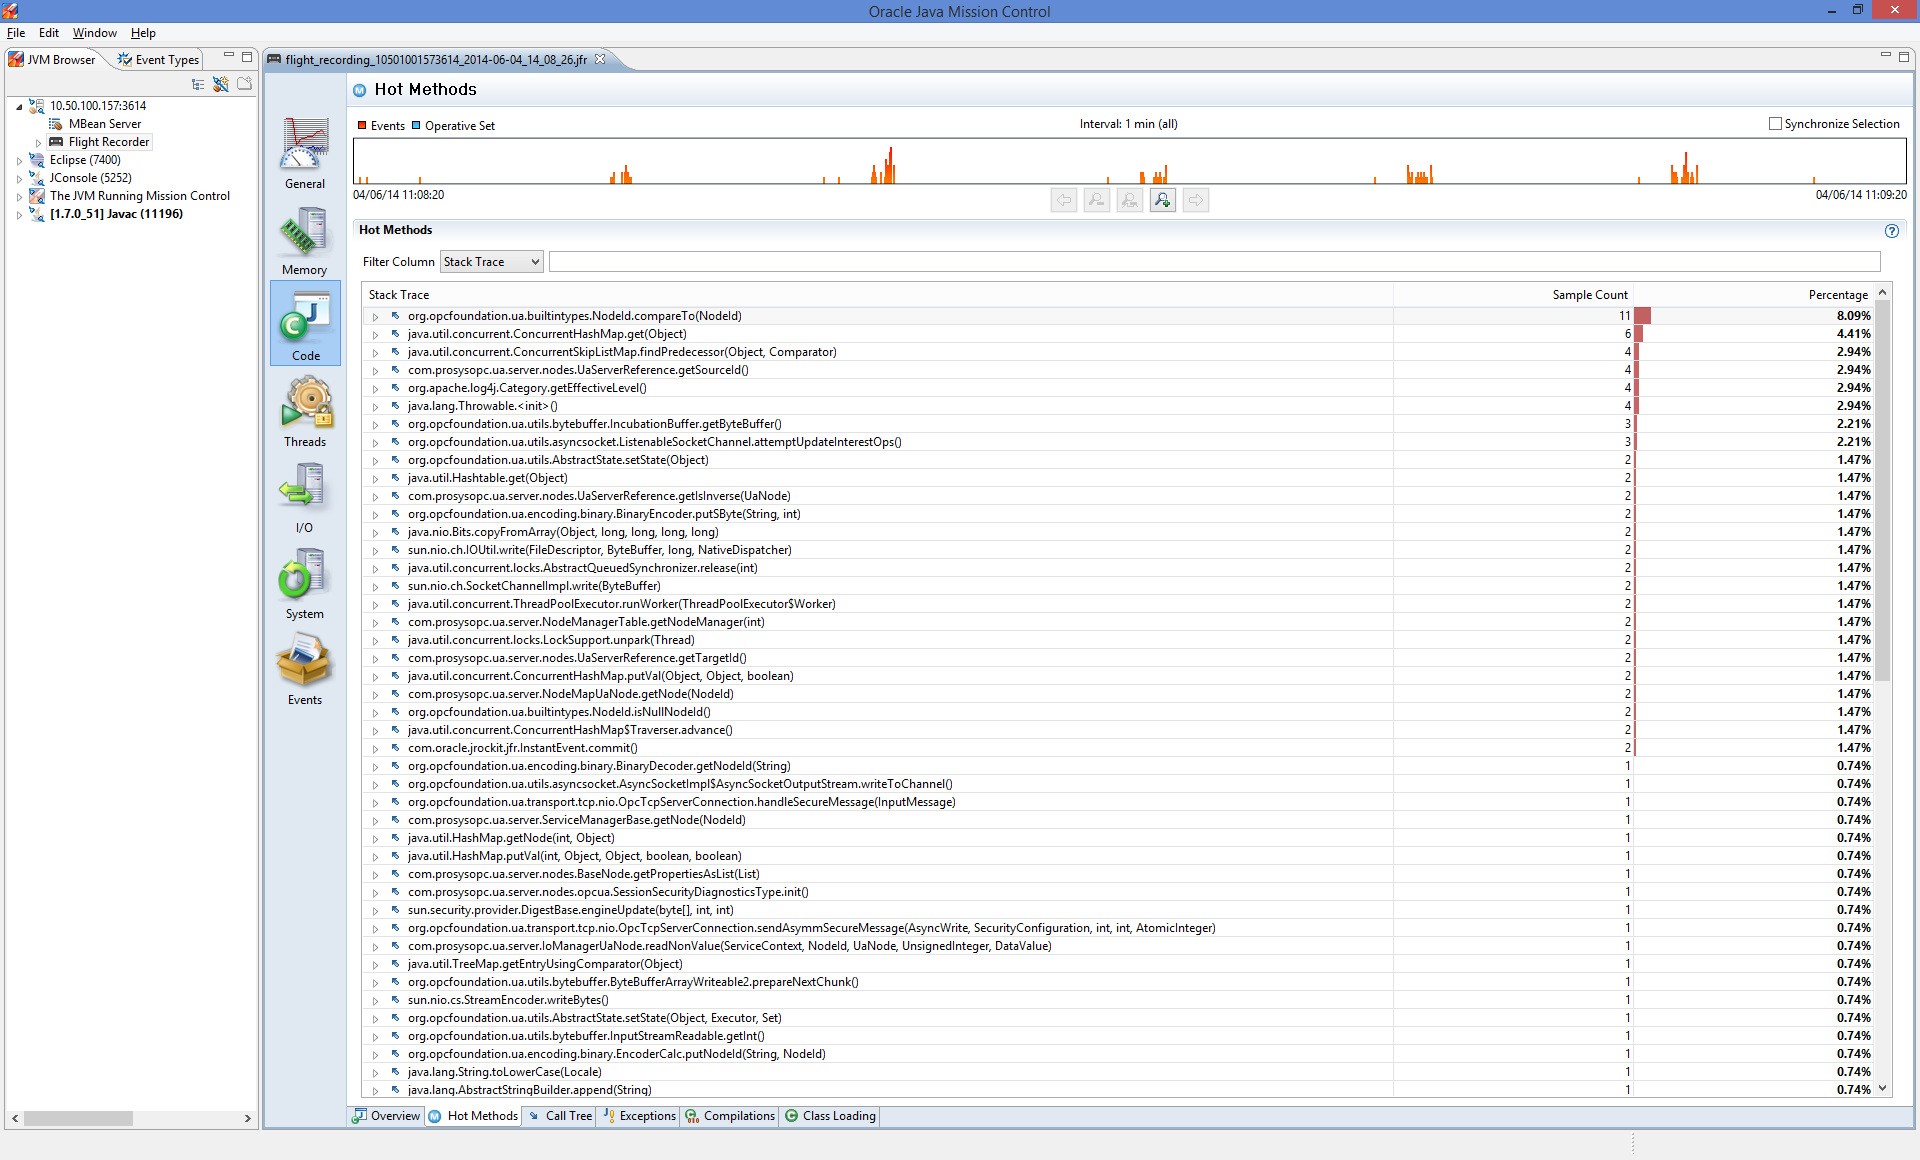Open the Edit menu

tap(49, 33)
